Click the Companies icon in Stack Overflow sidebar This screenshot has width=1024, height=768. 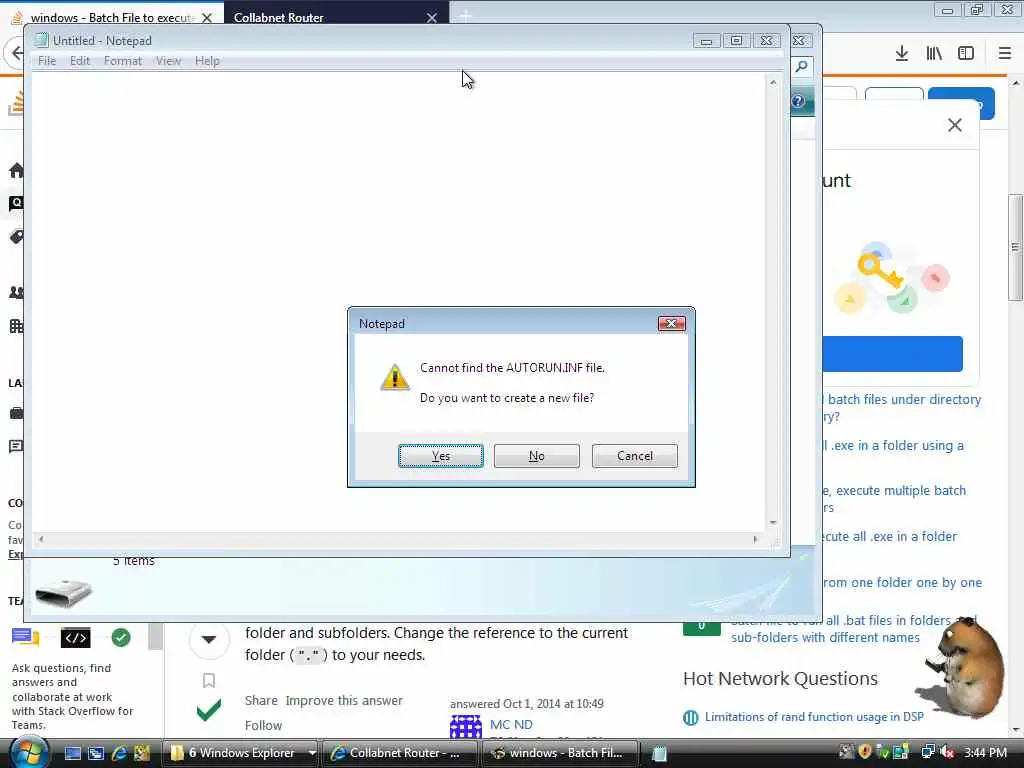tap(16, 326)
